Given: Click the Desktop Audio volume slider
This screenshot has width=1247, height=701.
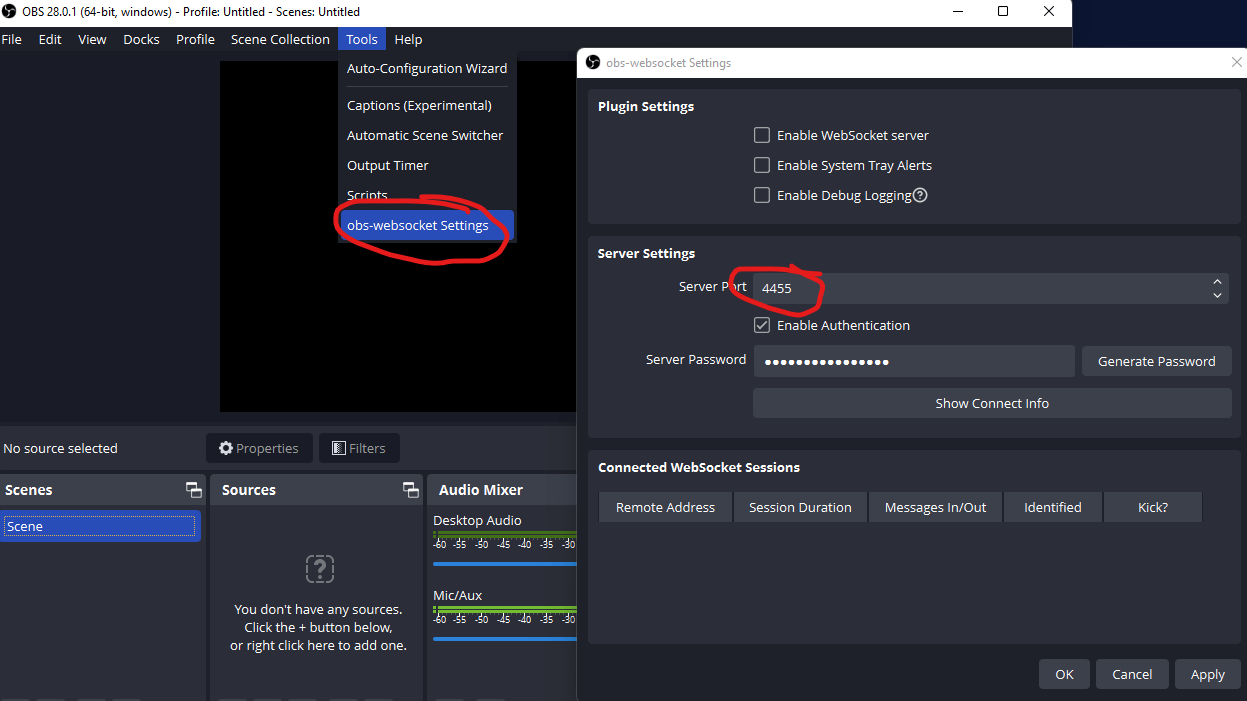Looking at the screenshot, I should [505, 564].
